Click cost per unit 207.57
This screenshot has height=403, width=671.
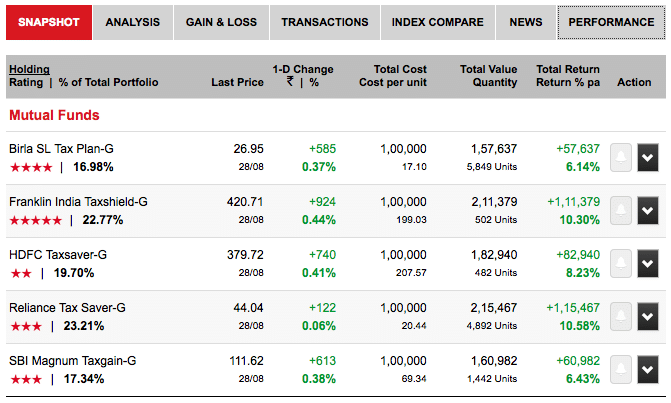(x=411, y=273)
